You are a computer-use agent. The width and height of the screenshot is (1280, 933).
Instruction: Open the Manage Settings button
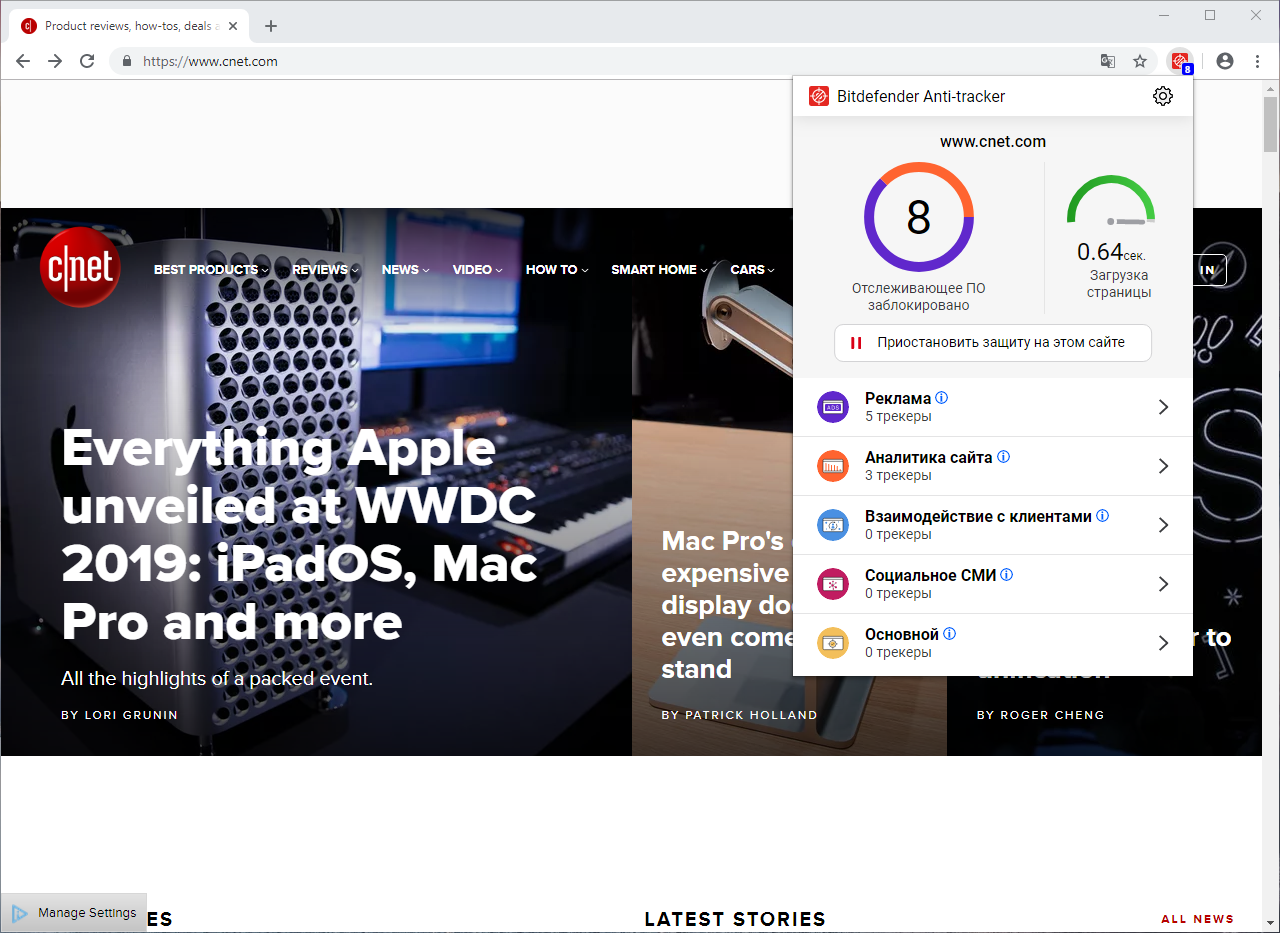pyautogui.click(x=74, y=912)
